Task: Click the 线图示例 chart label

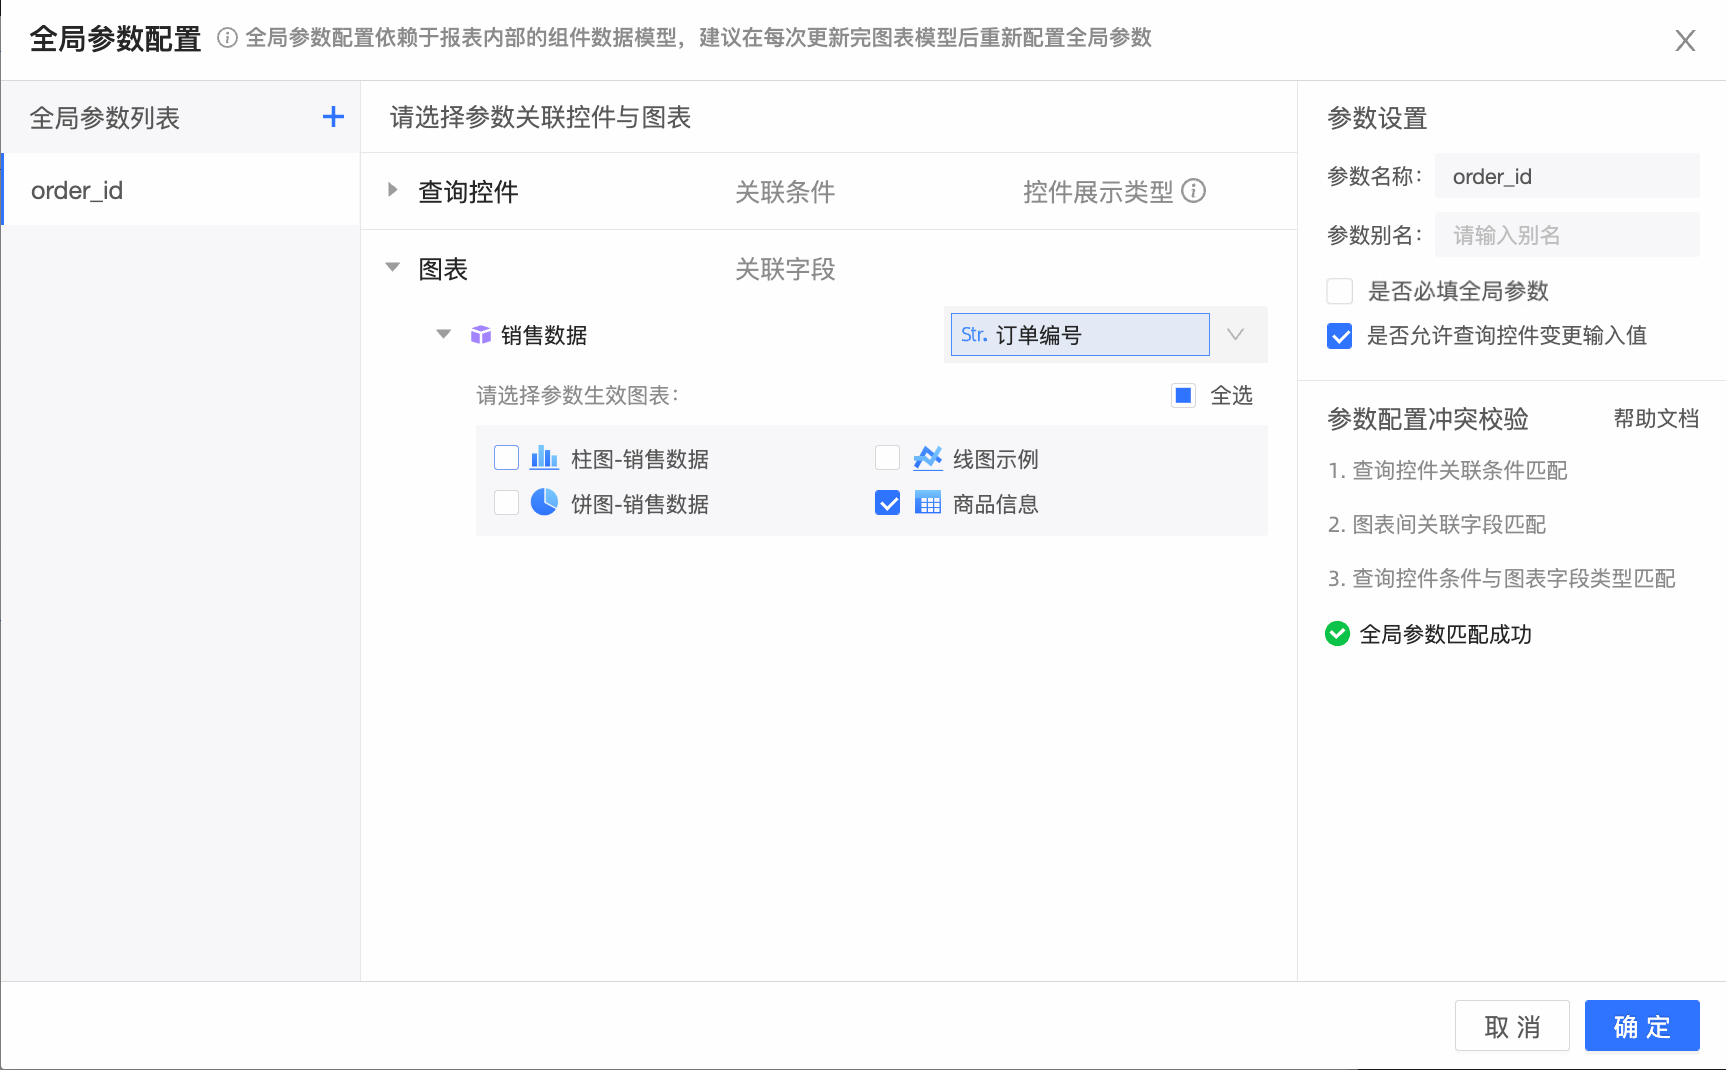Action: click(x=996, y=459)
